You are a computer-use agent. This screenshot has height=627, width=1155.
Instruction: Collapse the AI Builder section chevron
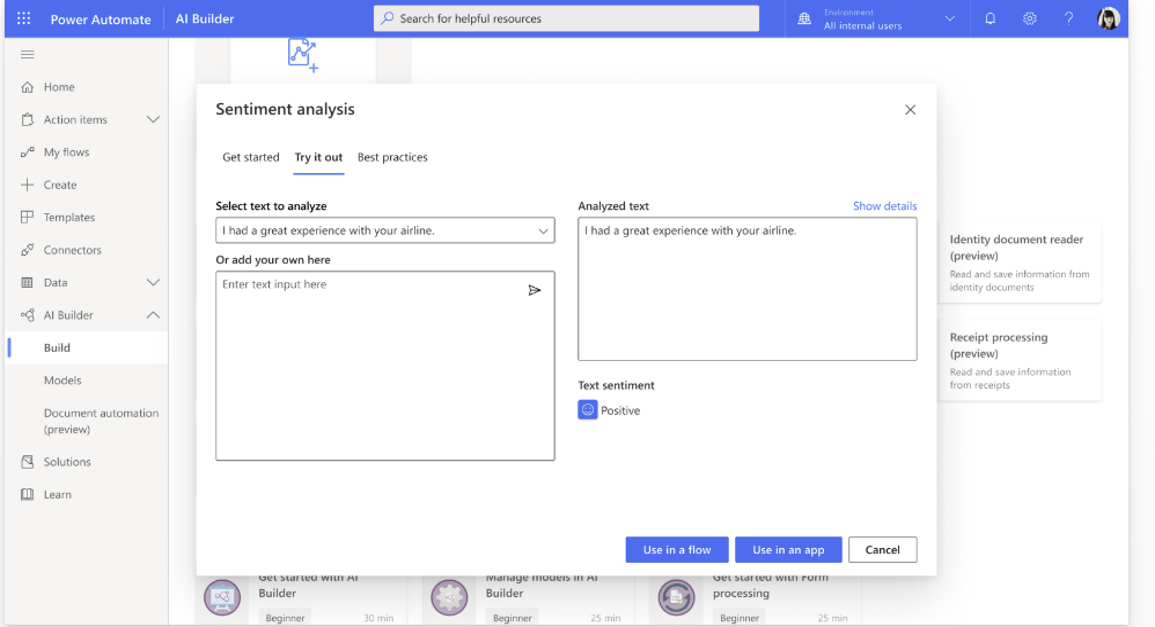[152, 315]
